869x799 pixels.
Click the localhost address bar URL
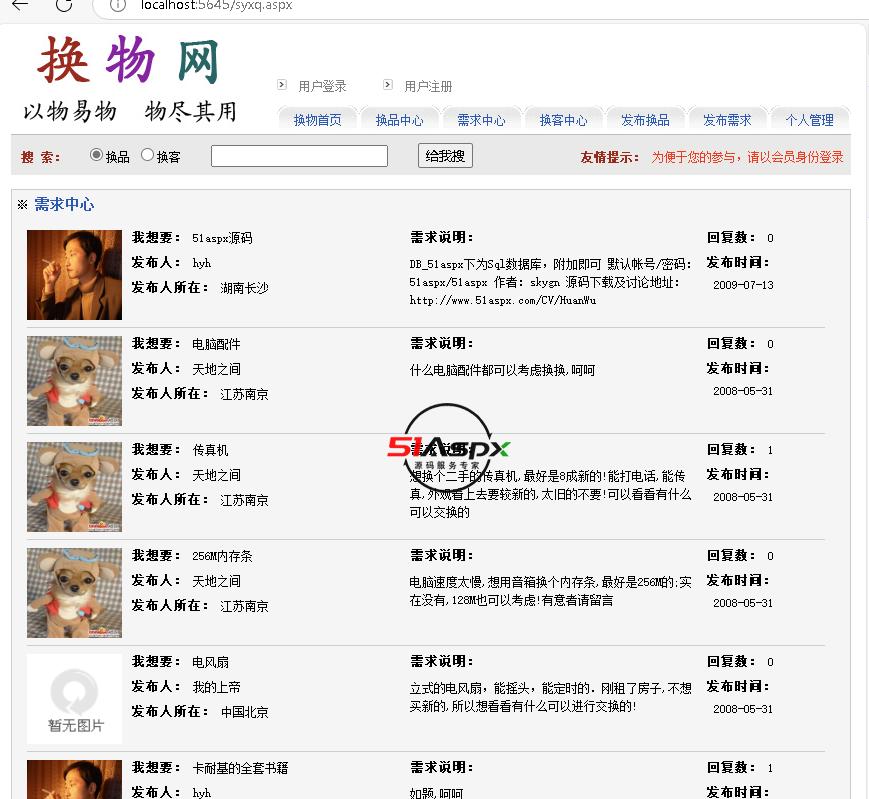(216, 6)
